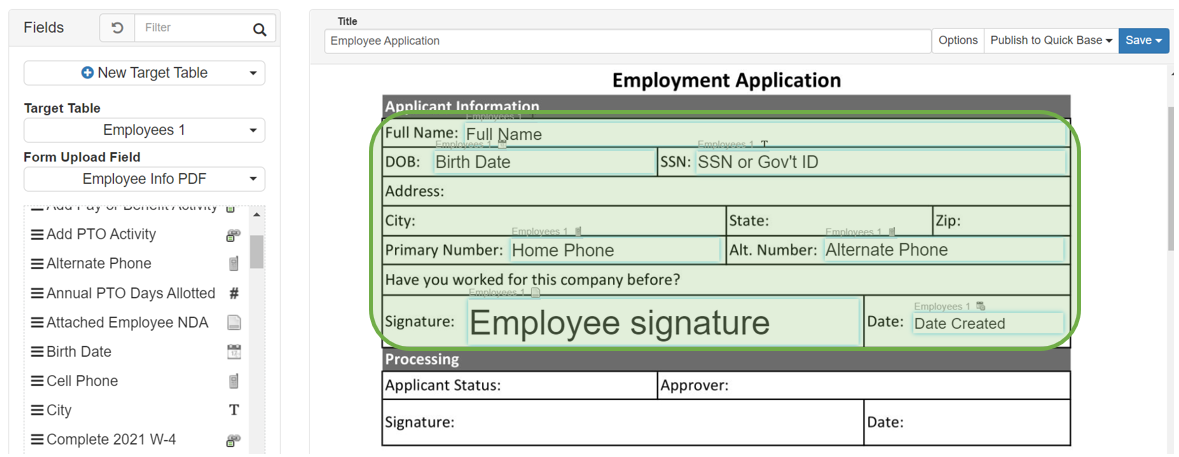Grab the drag handle of Birth Date

[x=37, y=352]
